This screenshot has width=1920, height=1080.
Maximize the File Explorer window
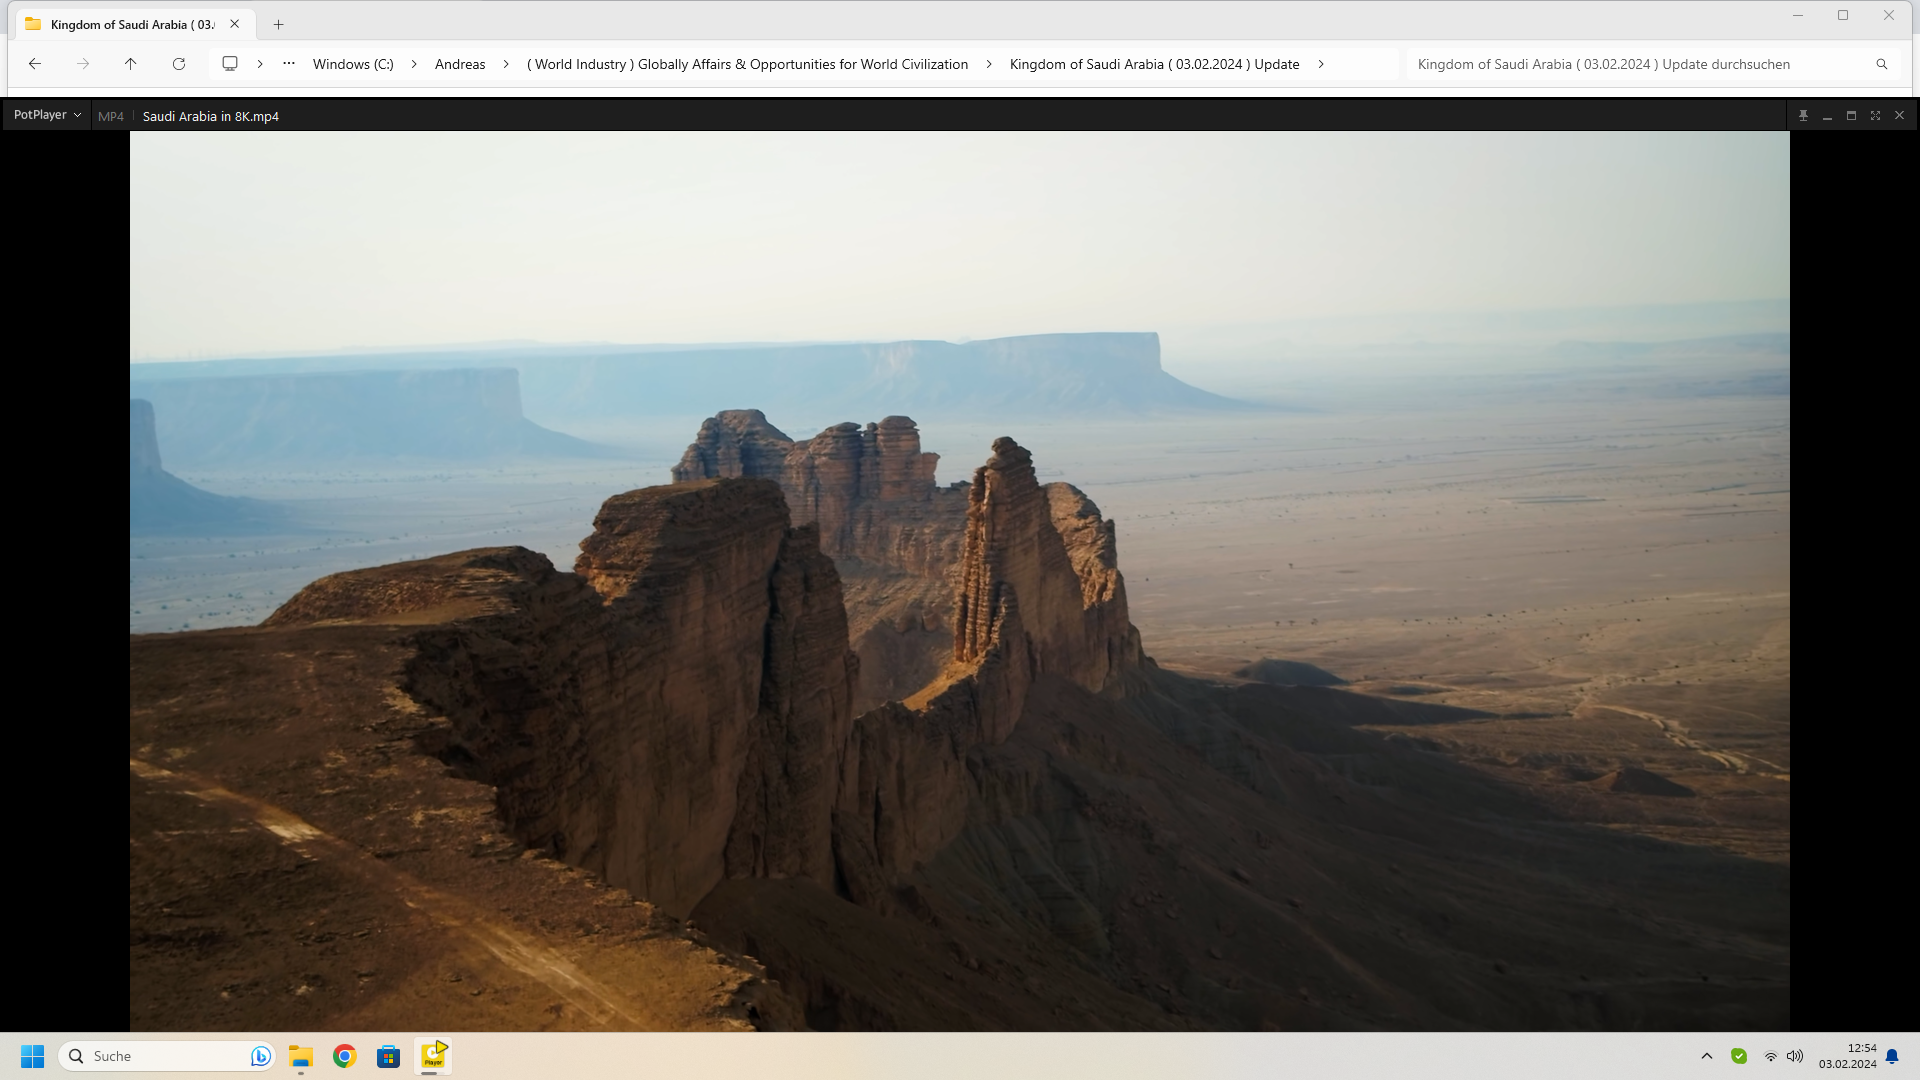(x=1843, y=15)
